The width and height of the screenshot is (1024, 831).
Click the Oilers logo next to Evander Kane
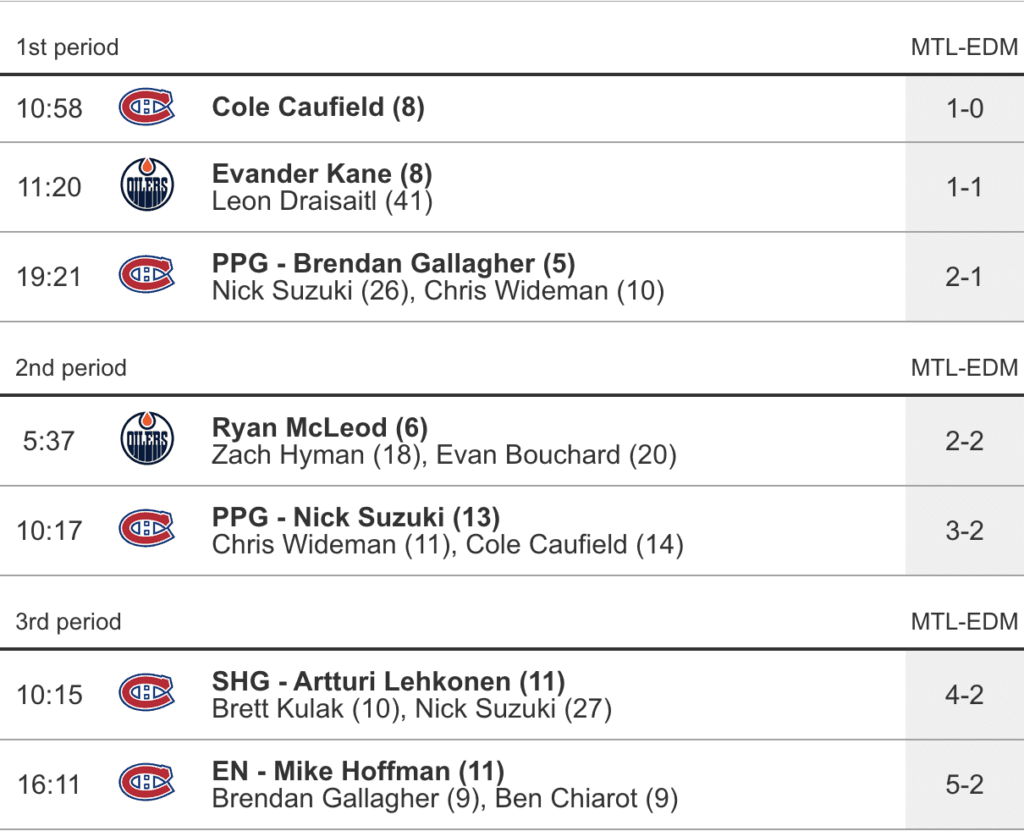[x=146, y=187]
